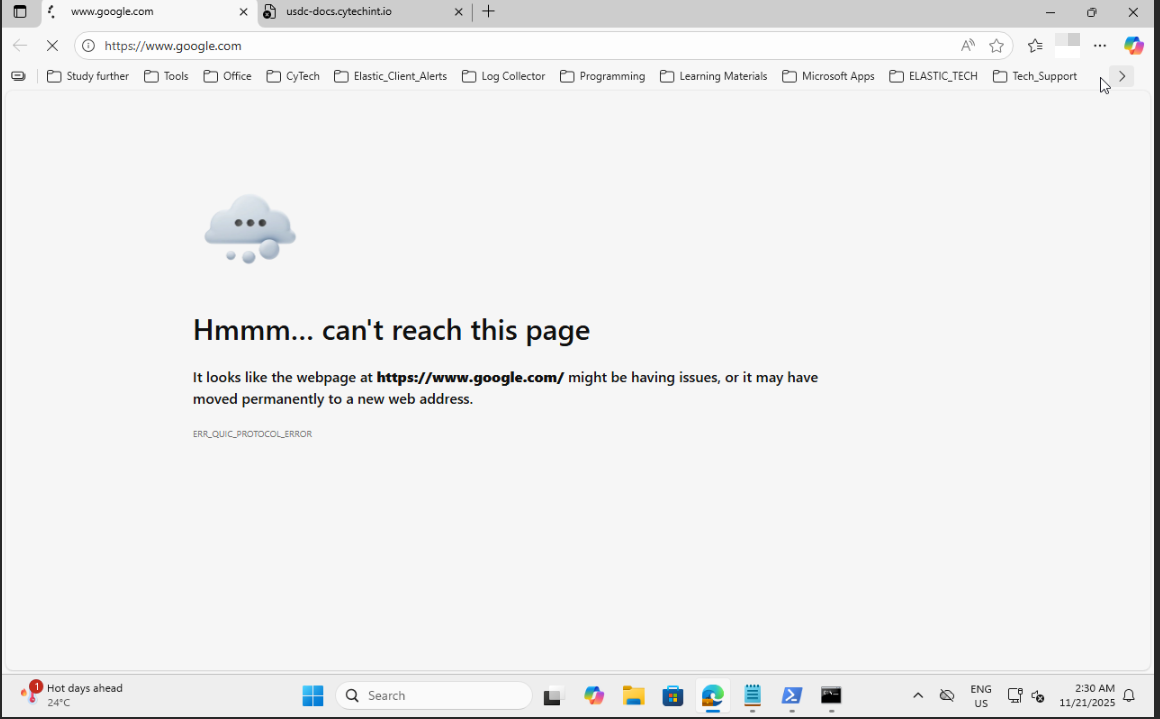Open the tab actions menu icon

(x=20, y=12)
